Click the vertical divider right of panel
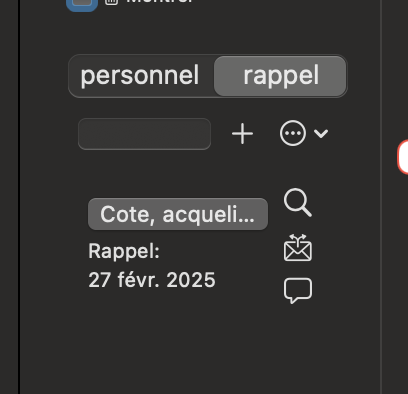 (x=381, y=197)
